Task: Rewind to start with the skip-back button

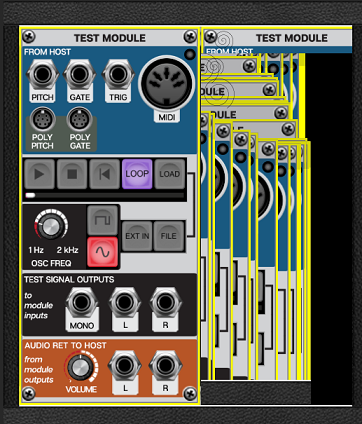Action: pos(105,174)
